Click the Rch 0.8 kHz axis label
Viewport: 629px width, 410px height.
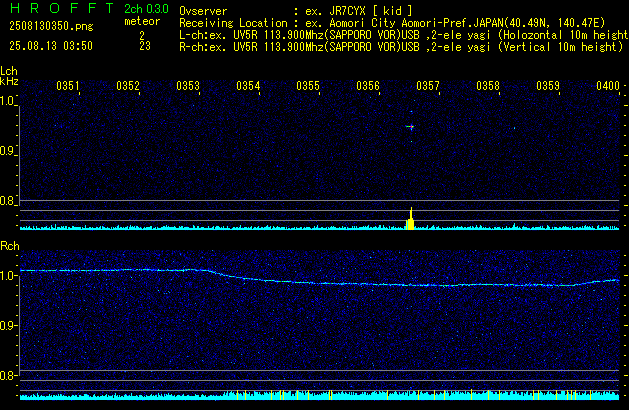tap(8, 375)
